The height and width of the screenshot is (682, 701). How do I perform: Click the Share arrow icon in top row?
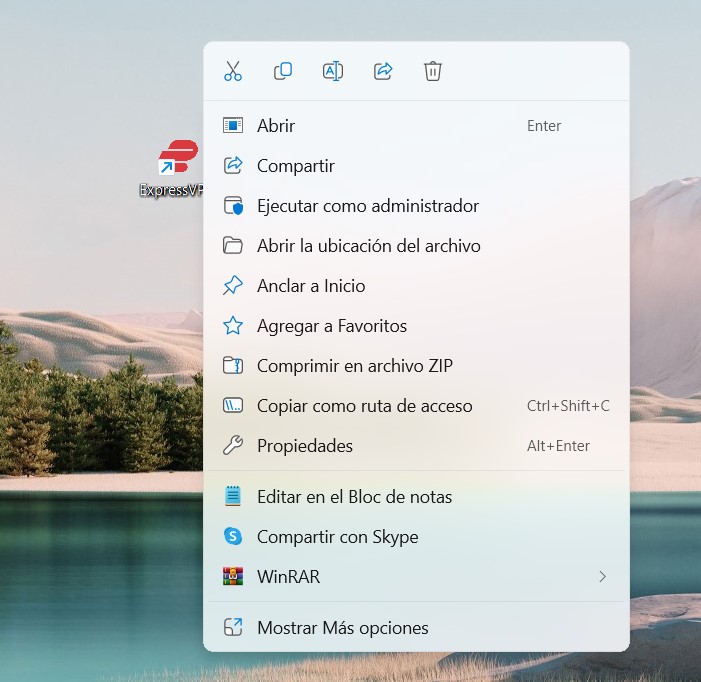point(383,71)
